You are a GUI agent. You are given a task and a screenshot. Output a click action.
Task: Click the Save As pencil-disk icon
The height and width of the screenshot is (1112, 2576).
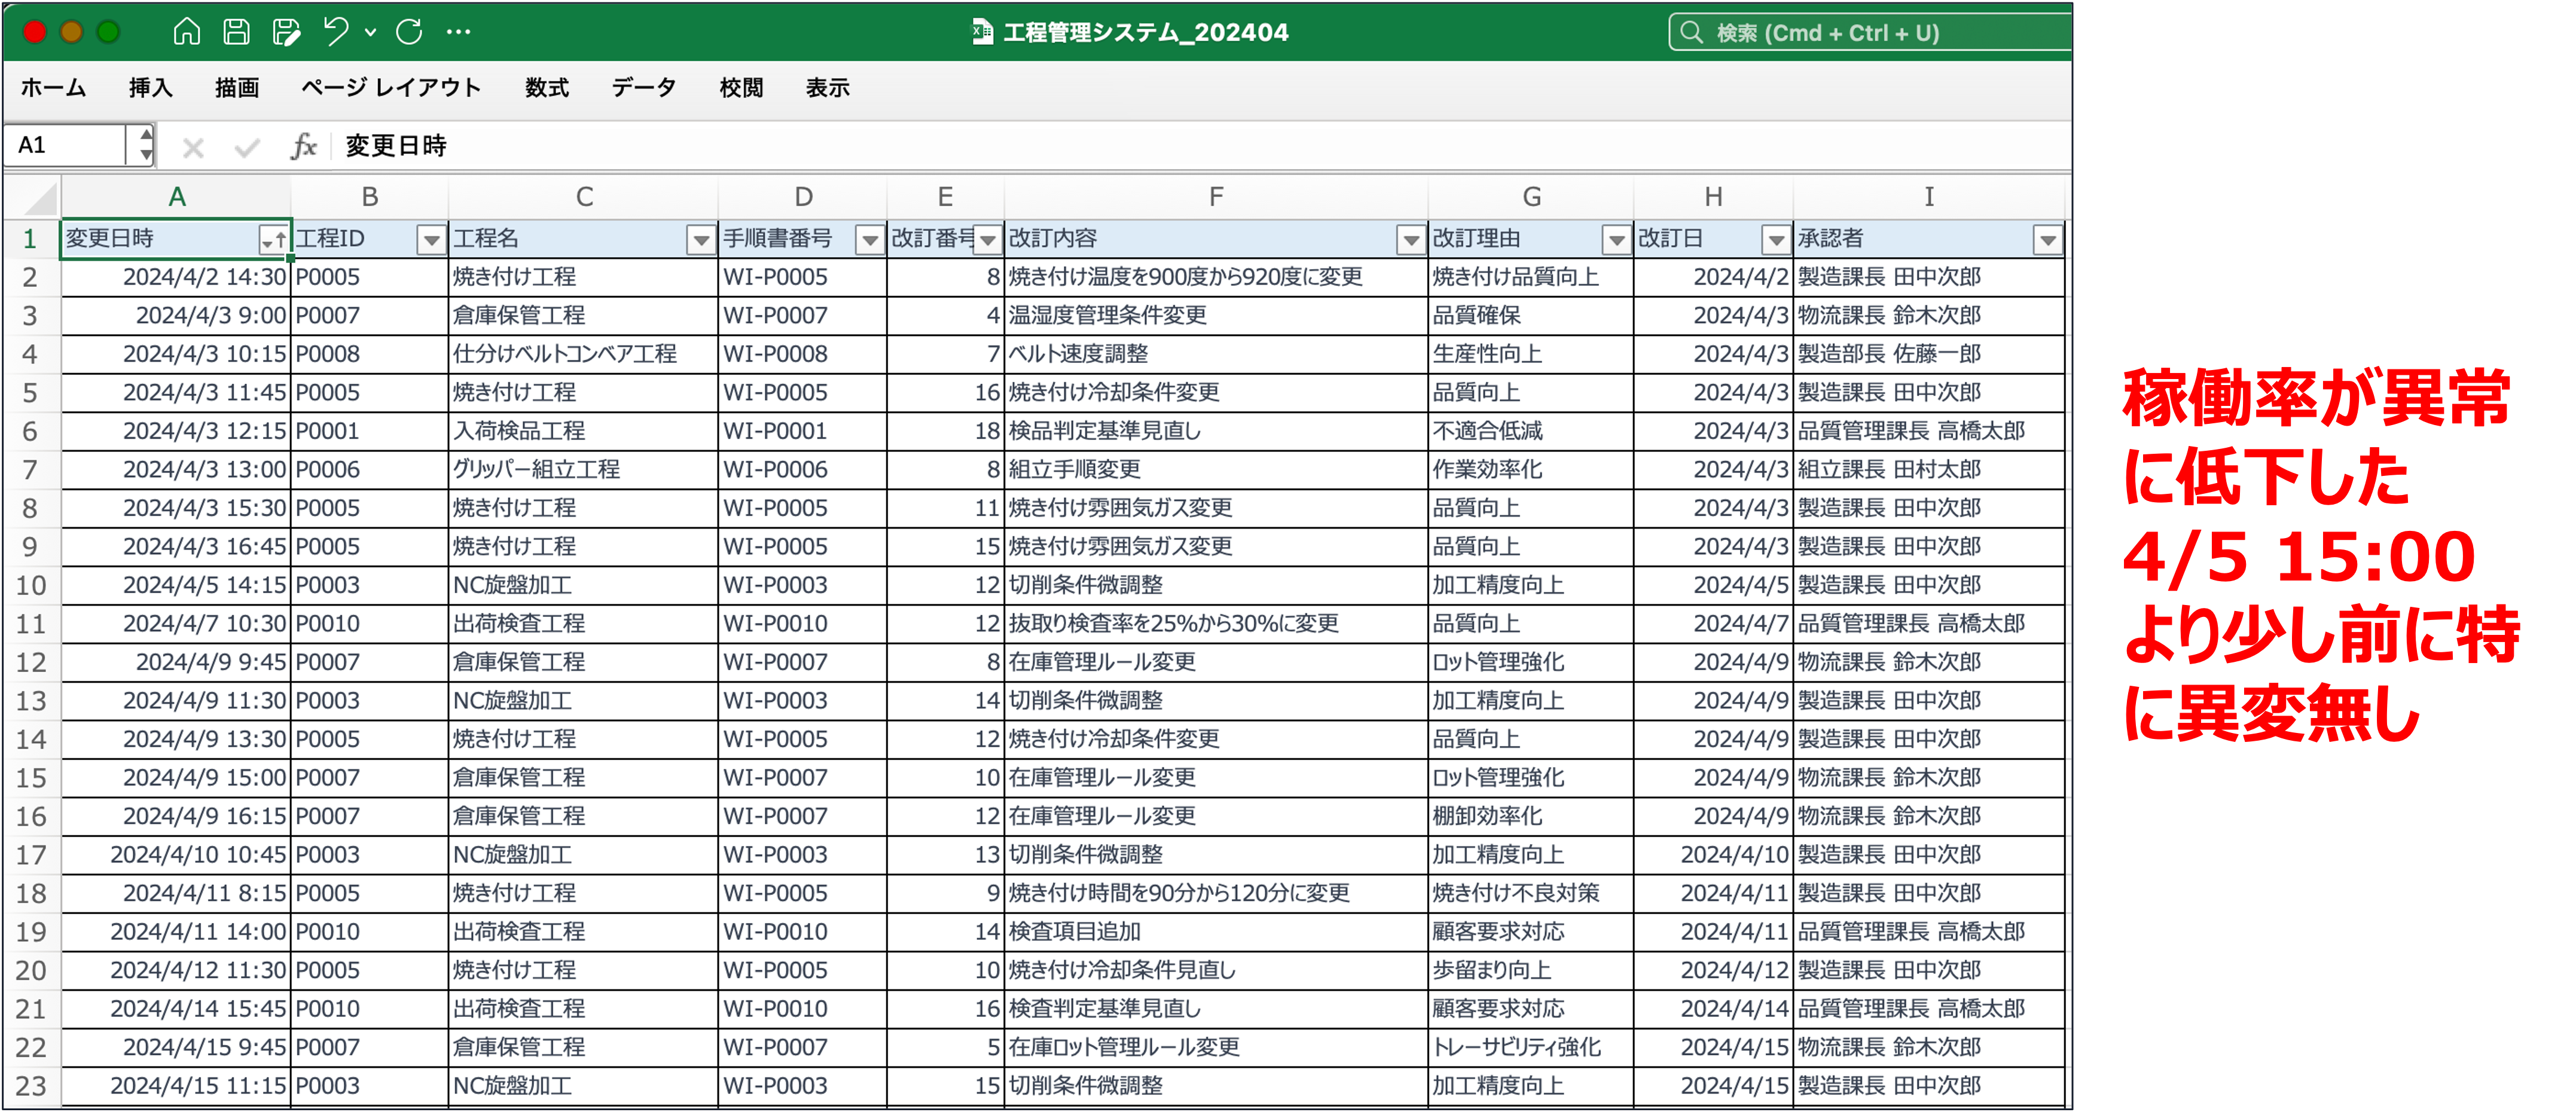click(286, 32)
